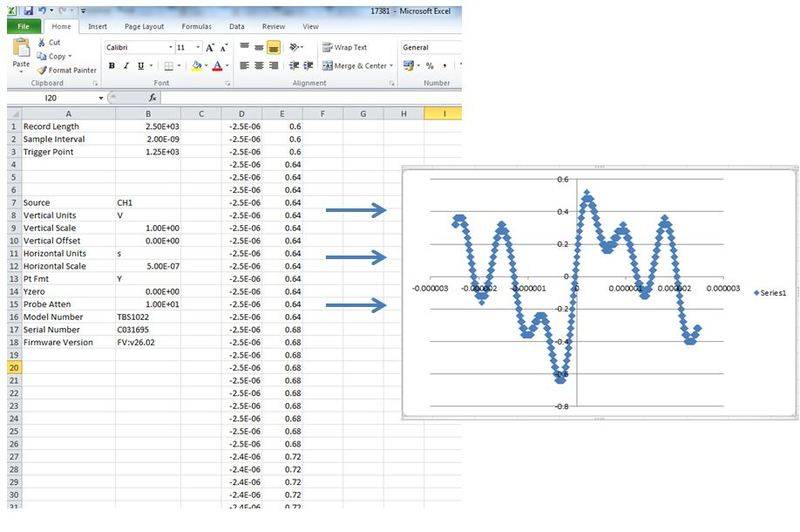Expand the Fill Color dropdown arrow
The image size is (800, 532).
[206, 66]
